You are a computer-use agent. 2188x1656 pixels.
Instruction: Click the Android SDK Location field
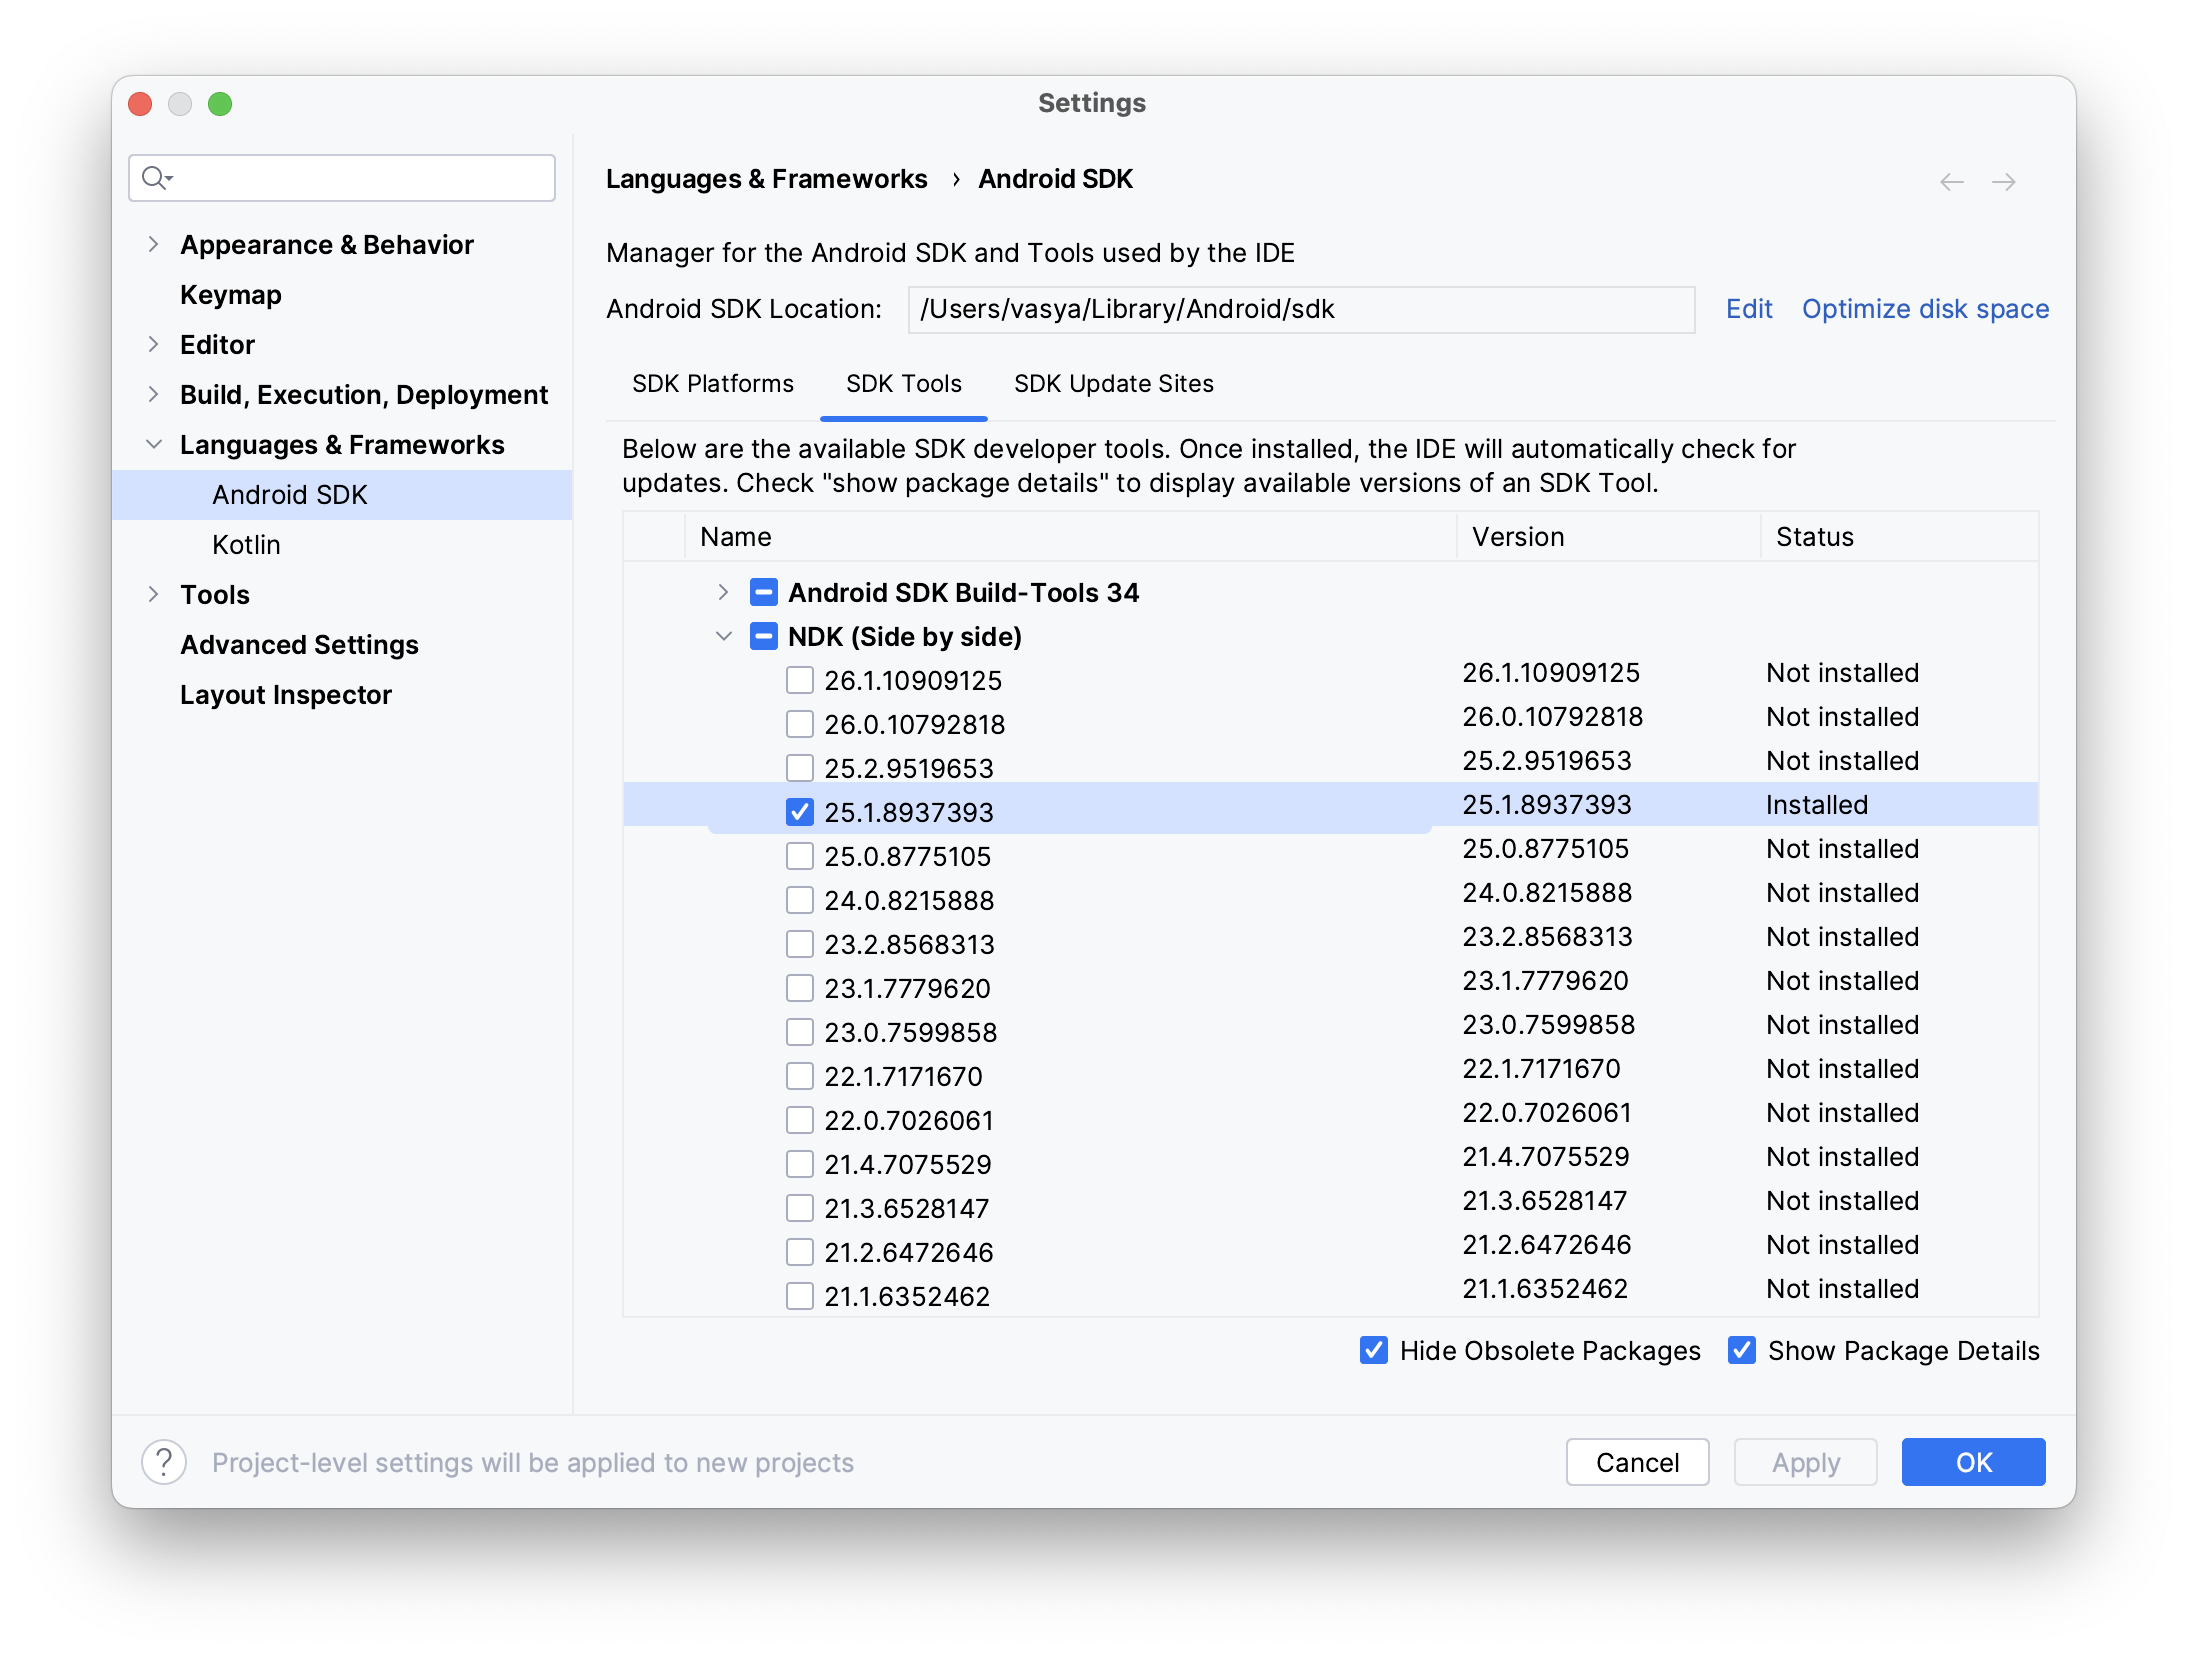pyautogui.click(x=1301, y=309)
